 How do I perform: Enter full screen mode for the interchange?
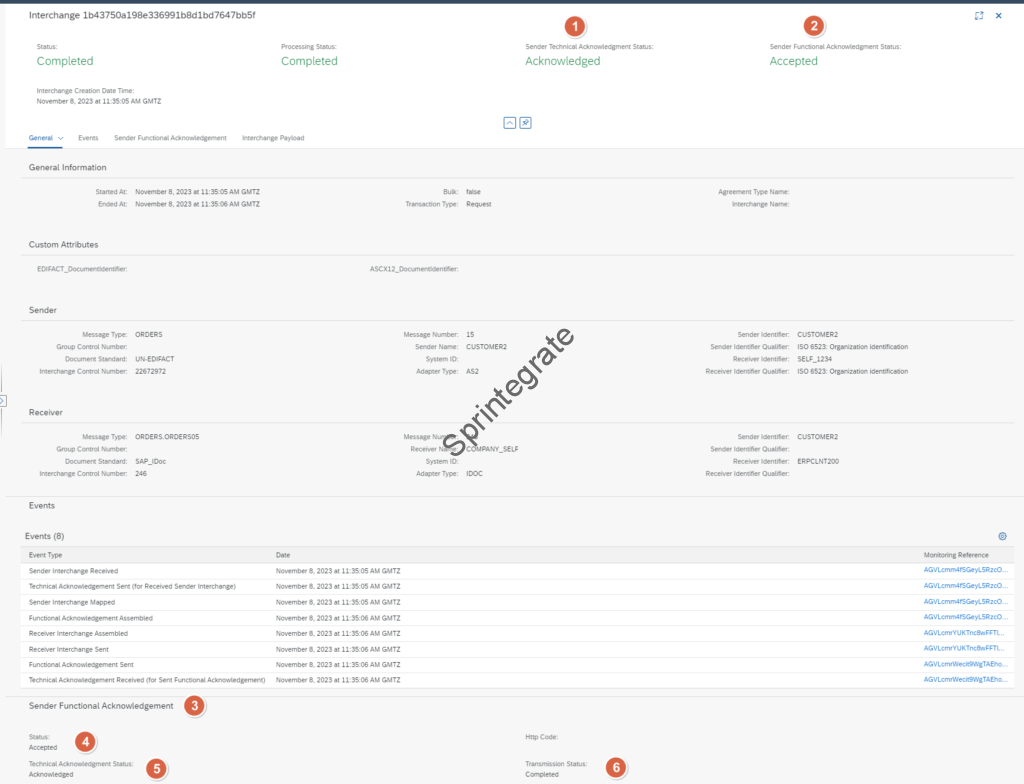[979, 16]
